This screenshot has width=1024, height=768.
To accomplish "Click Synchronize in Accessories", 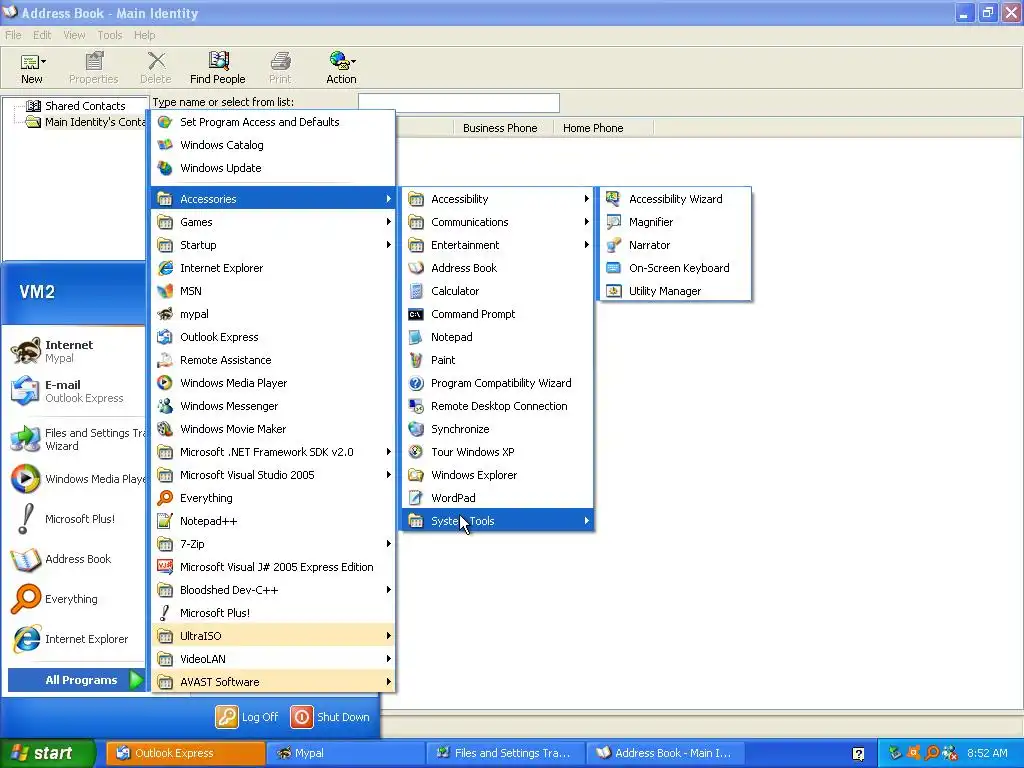I will click(x=498, y=429).
